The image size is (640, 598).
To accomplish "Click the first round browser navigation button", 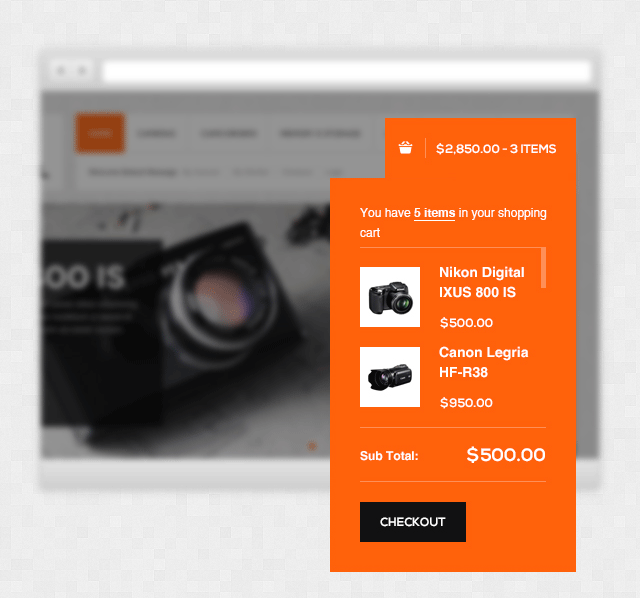I will [61, 71].
